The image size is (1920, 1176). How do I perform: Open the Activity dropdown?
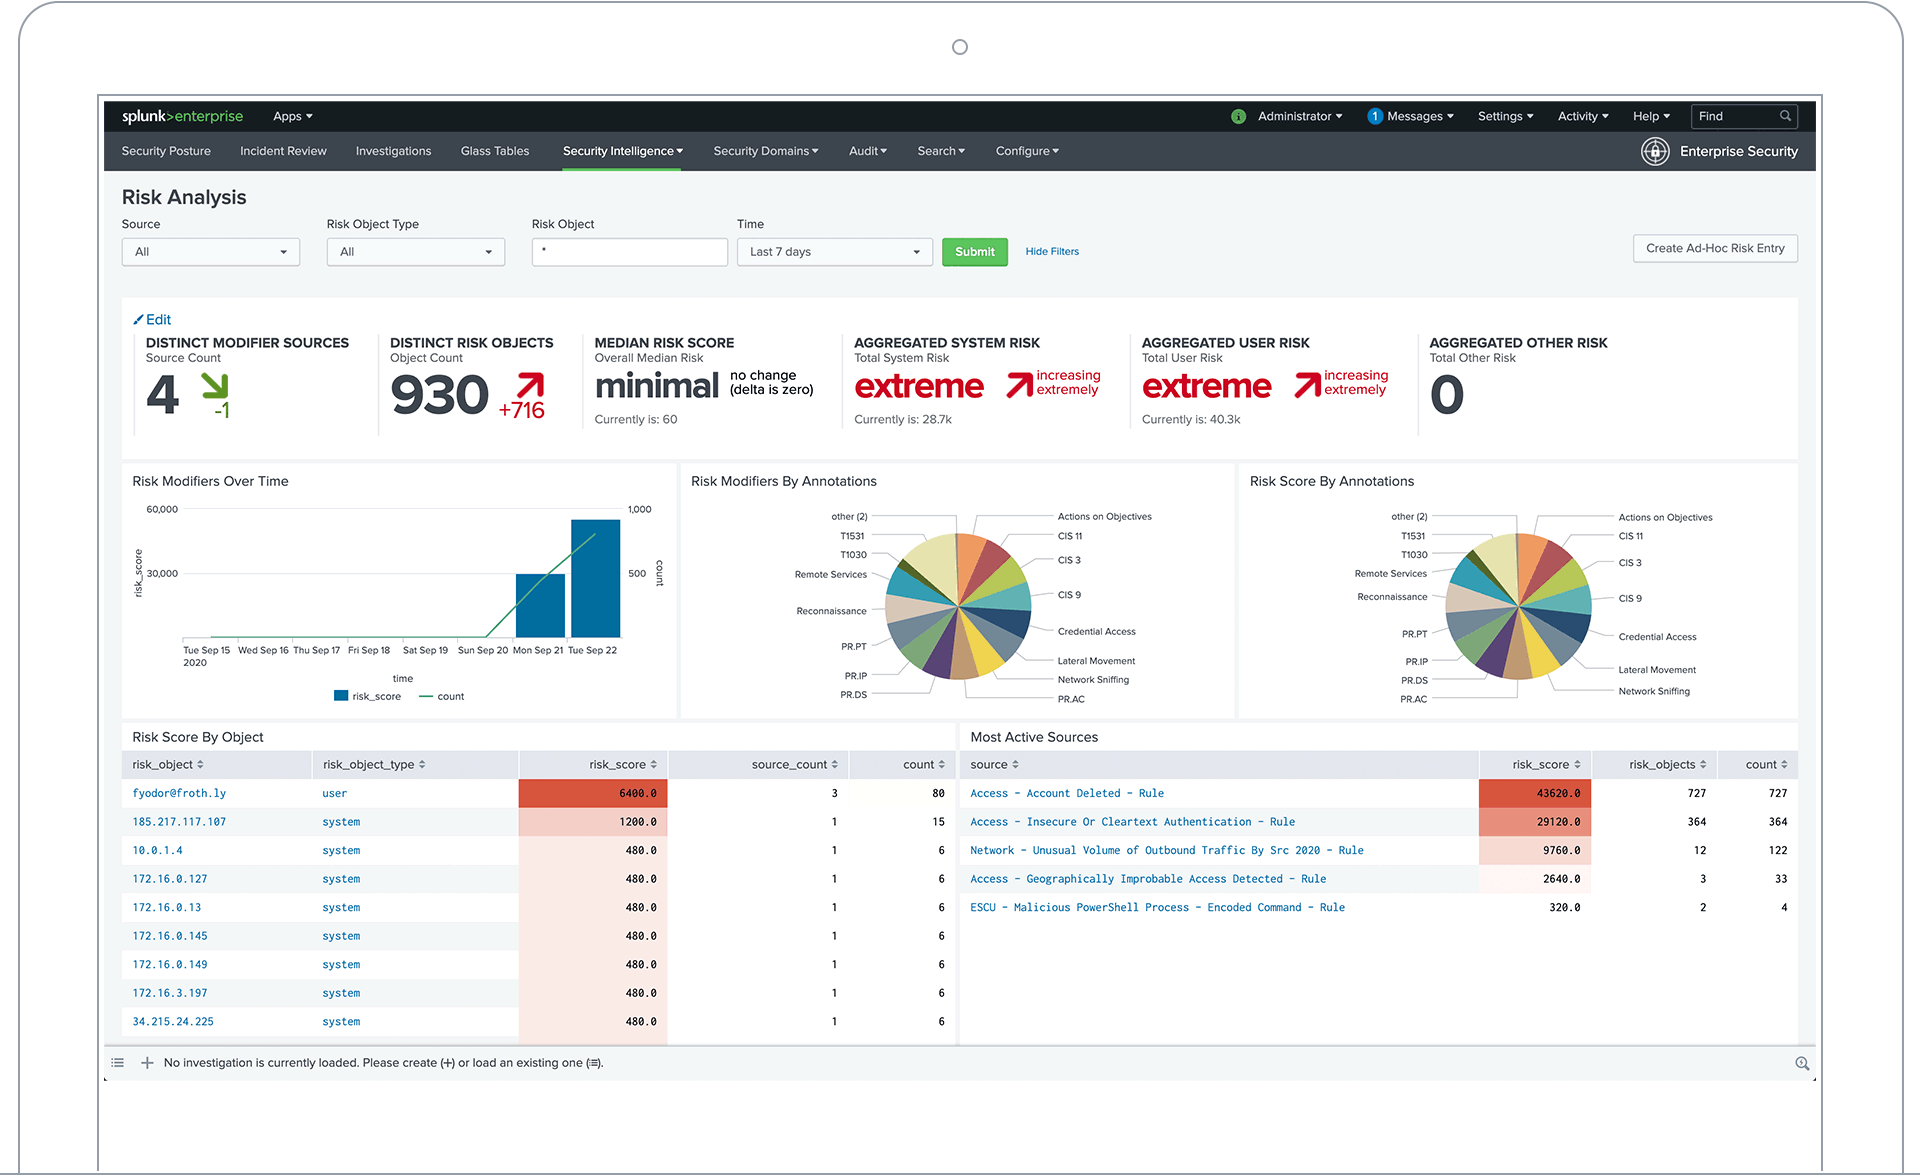[1583, 117]
